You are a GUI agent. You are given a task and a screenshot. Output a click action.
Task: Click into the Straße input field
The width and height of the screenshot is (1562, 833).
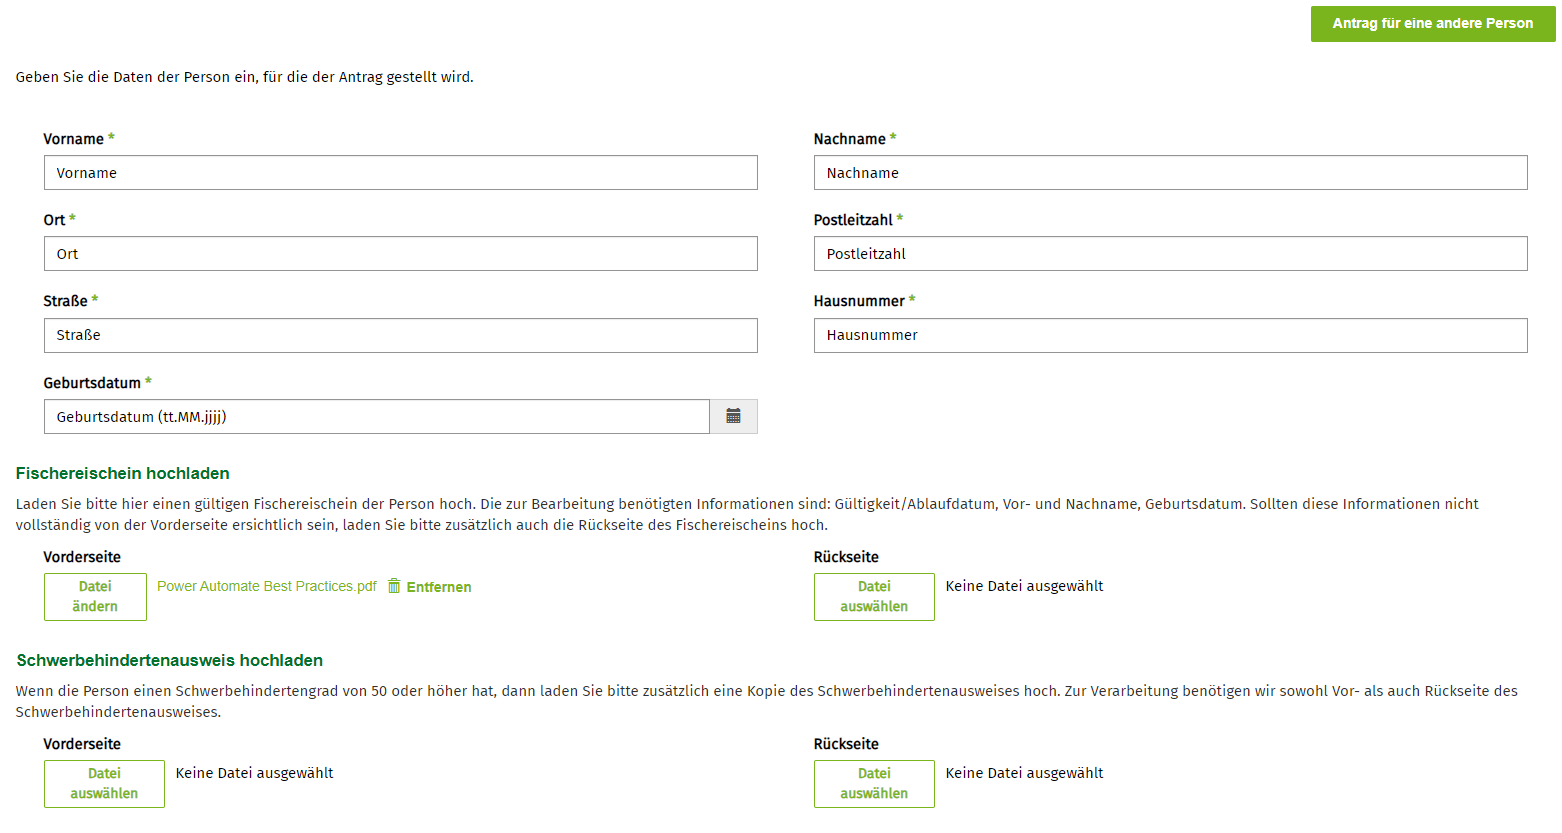pos(400,335)
